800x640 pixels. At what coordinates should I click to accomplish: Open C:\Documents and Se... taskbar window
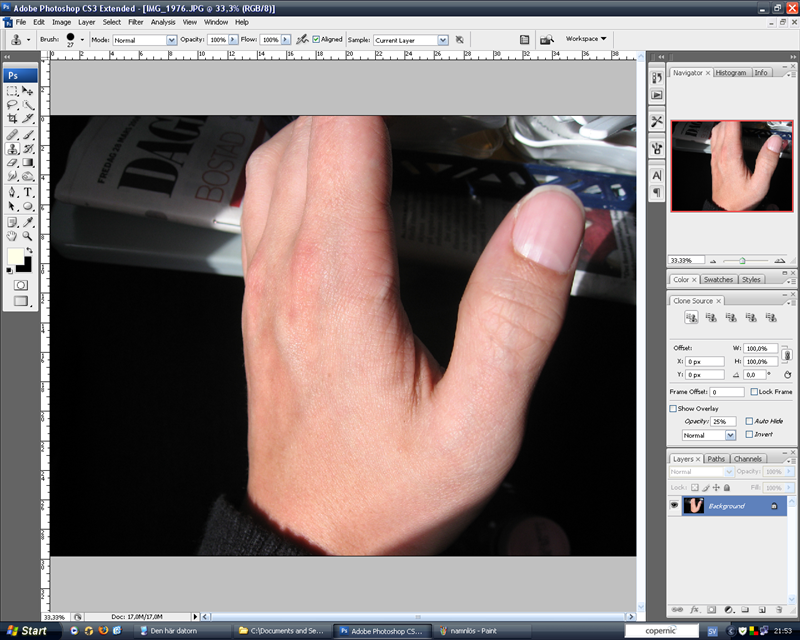282,631
